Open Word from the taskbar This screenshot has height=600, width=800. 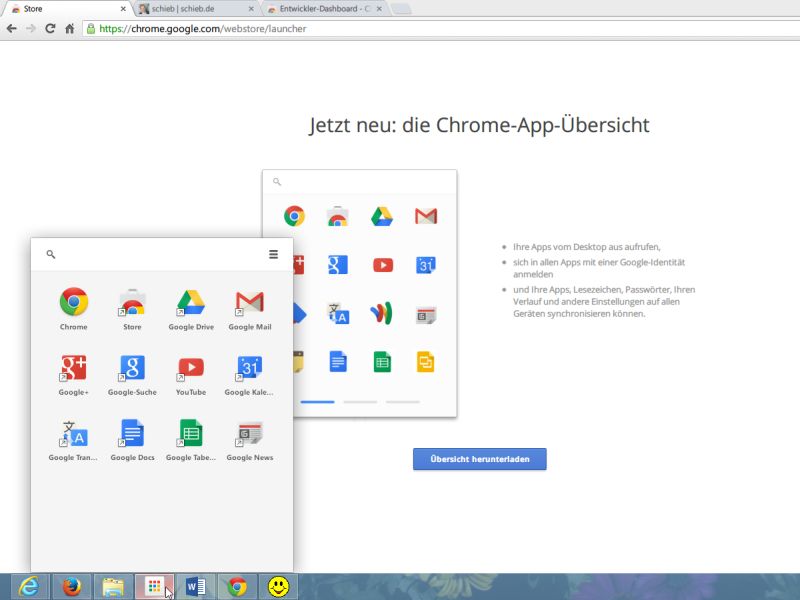point(195,587)
